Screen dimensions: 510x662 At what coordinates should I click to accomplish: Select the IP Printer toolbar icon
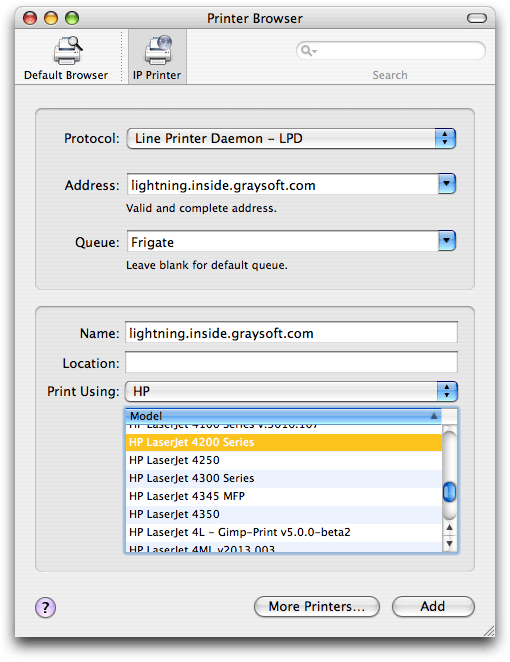pos(157,58)
